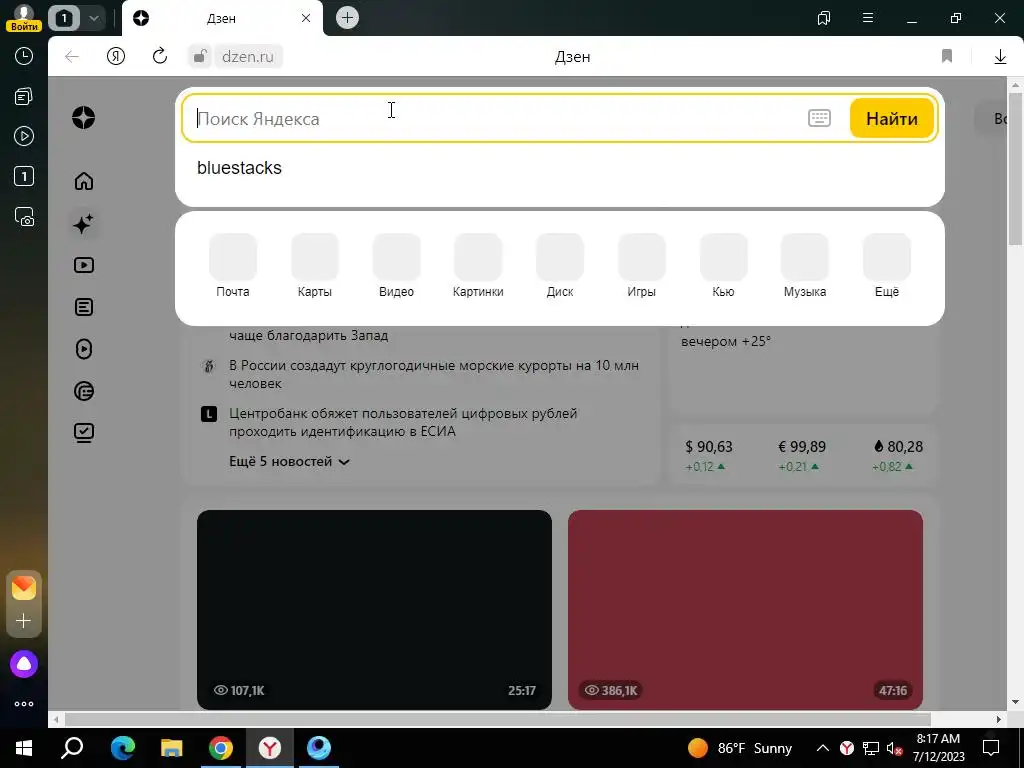This screenshot has width=1024, height=768.
Task: Open Dzen sparkle feed icon
Action: click(84, 224)
